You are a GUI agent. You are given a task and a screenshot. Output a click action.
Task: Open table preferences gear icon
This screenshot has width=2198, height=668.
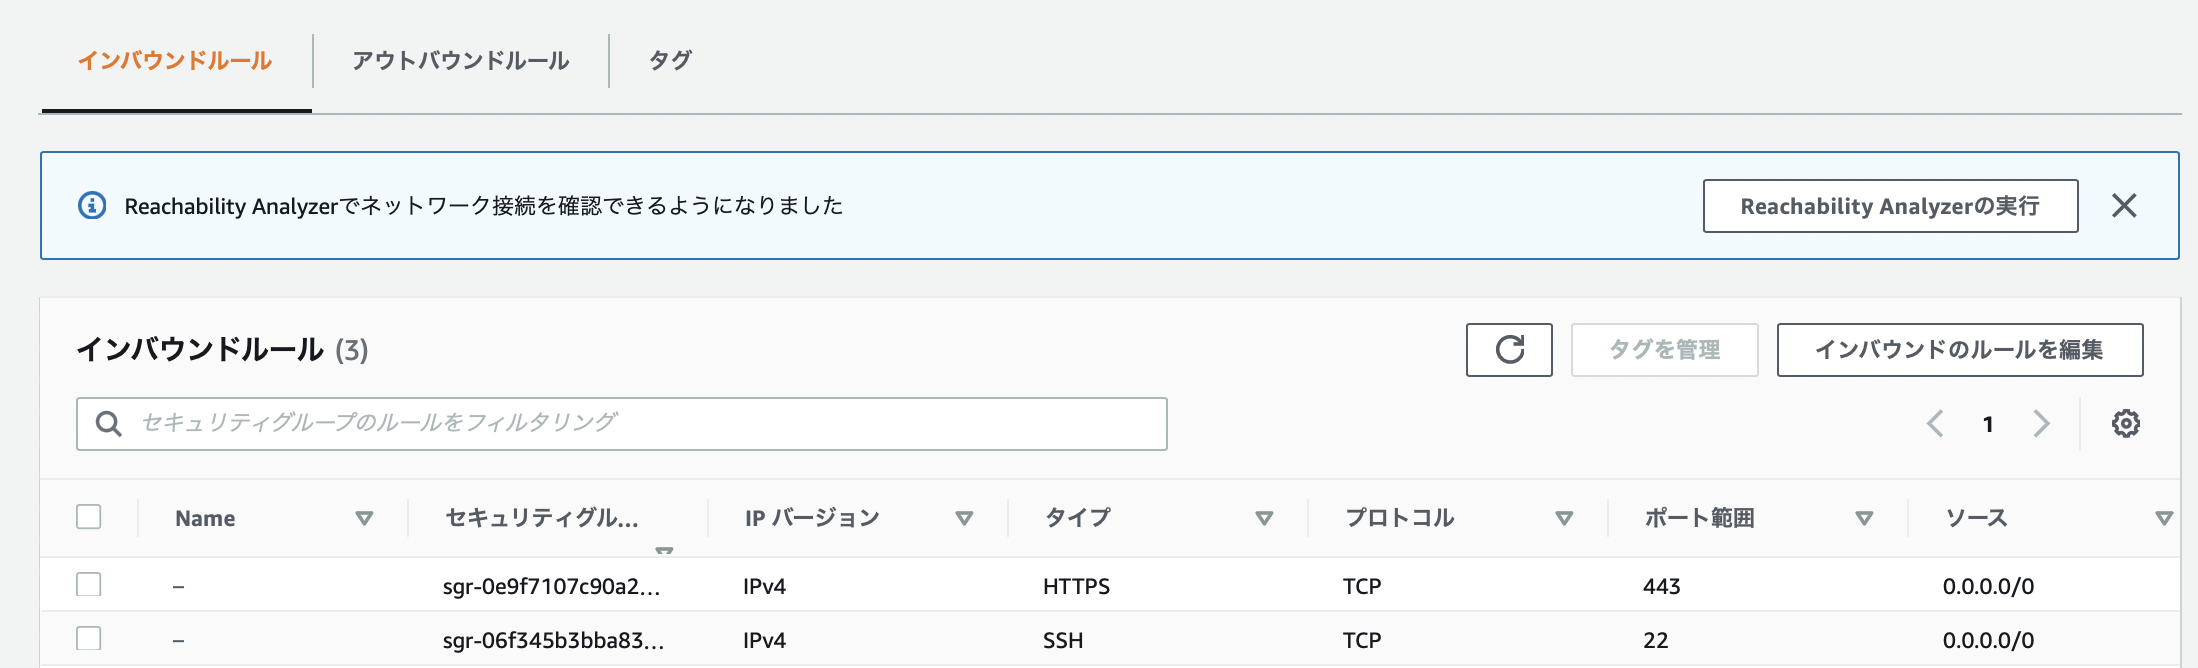pyautogui.click(x=2125, y=424)
